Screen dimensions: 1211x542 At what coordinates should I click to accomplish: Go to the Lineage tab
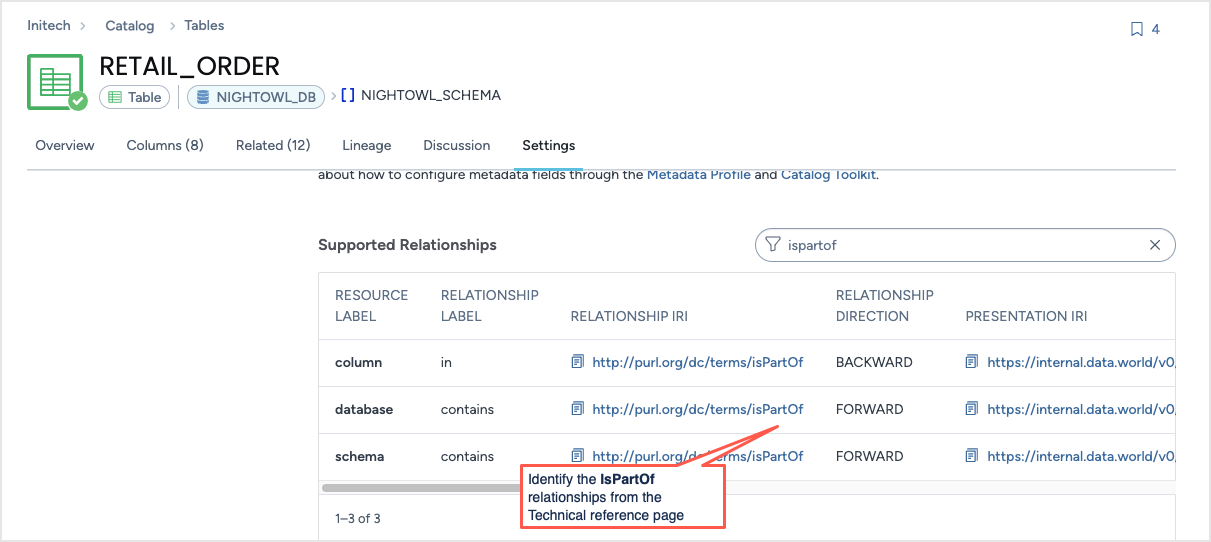click(x=367, y=146)
